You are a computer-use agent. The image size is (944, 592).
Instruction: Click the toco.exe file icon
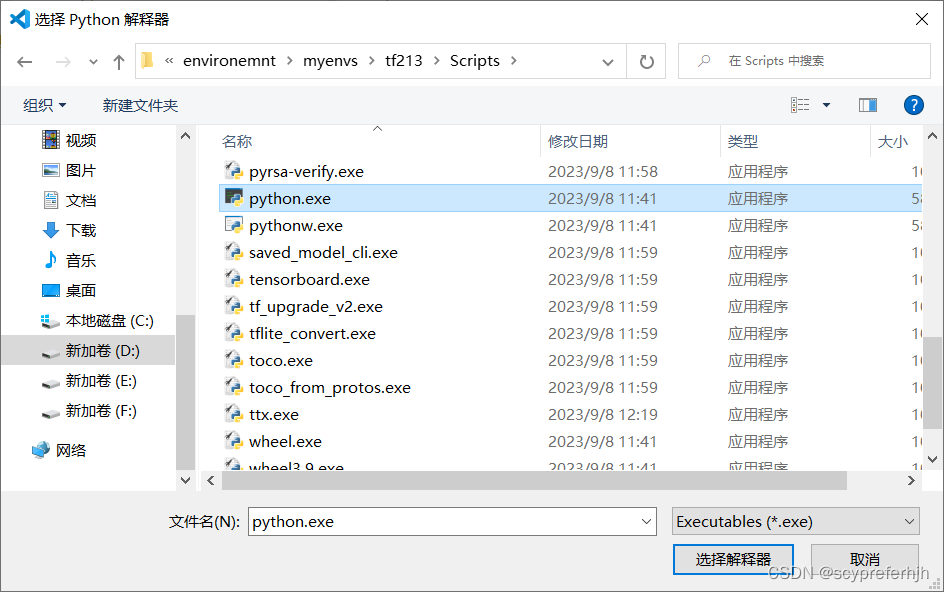point(233,360)
